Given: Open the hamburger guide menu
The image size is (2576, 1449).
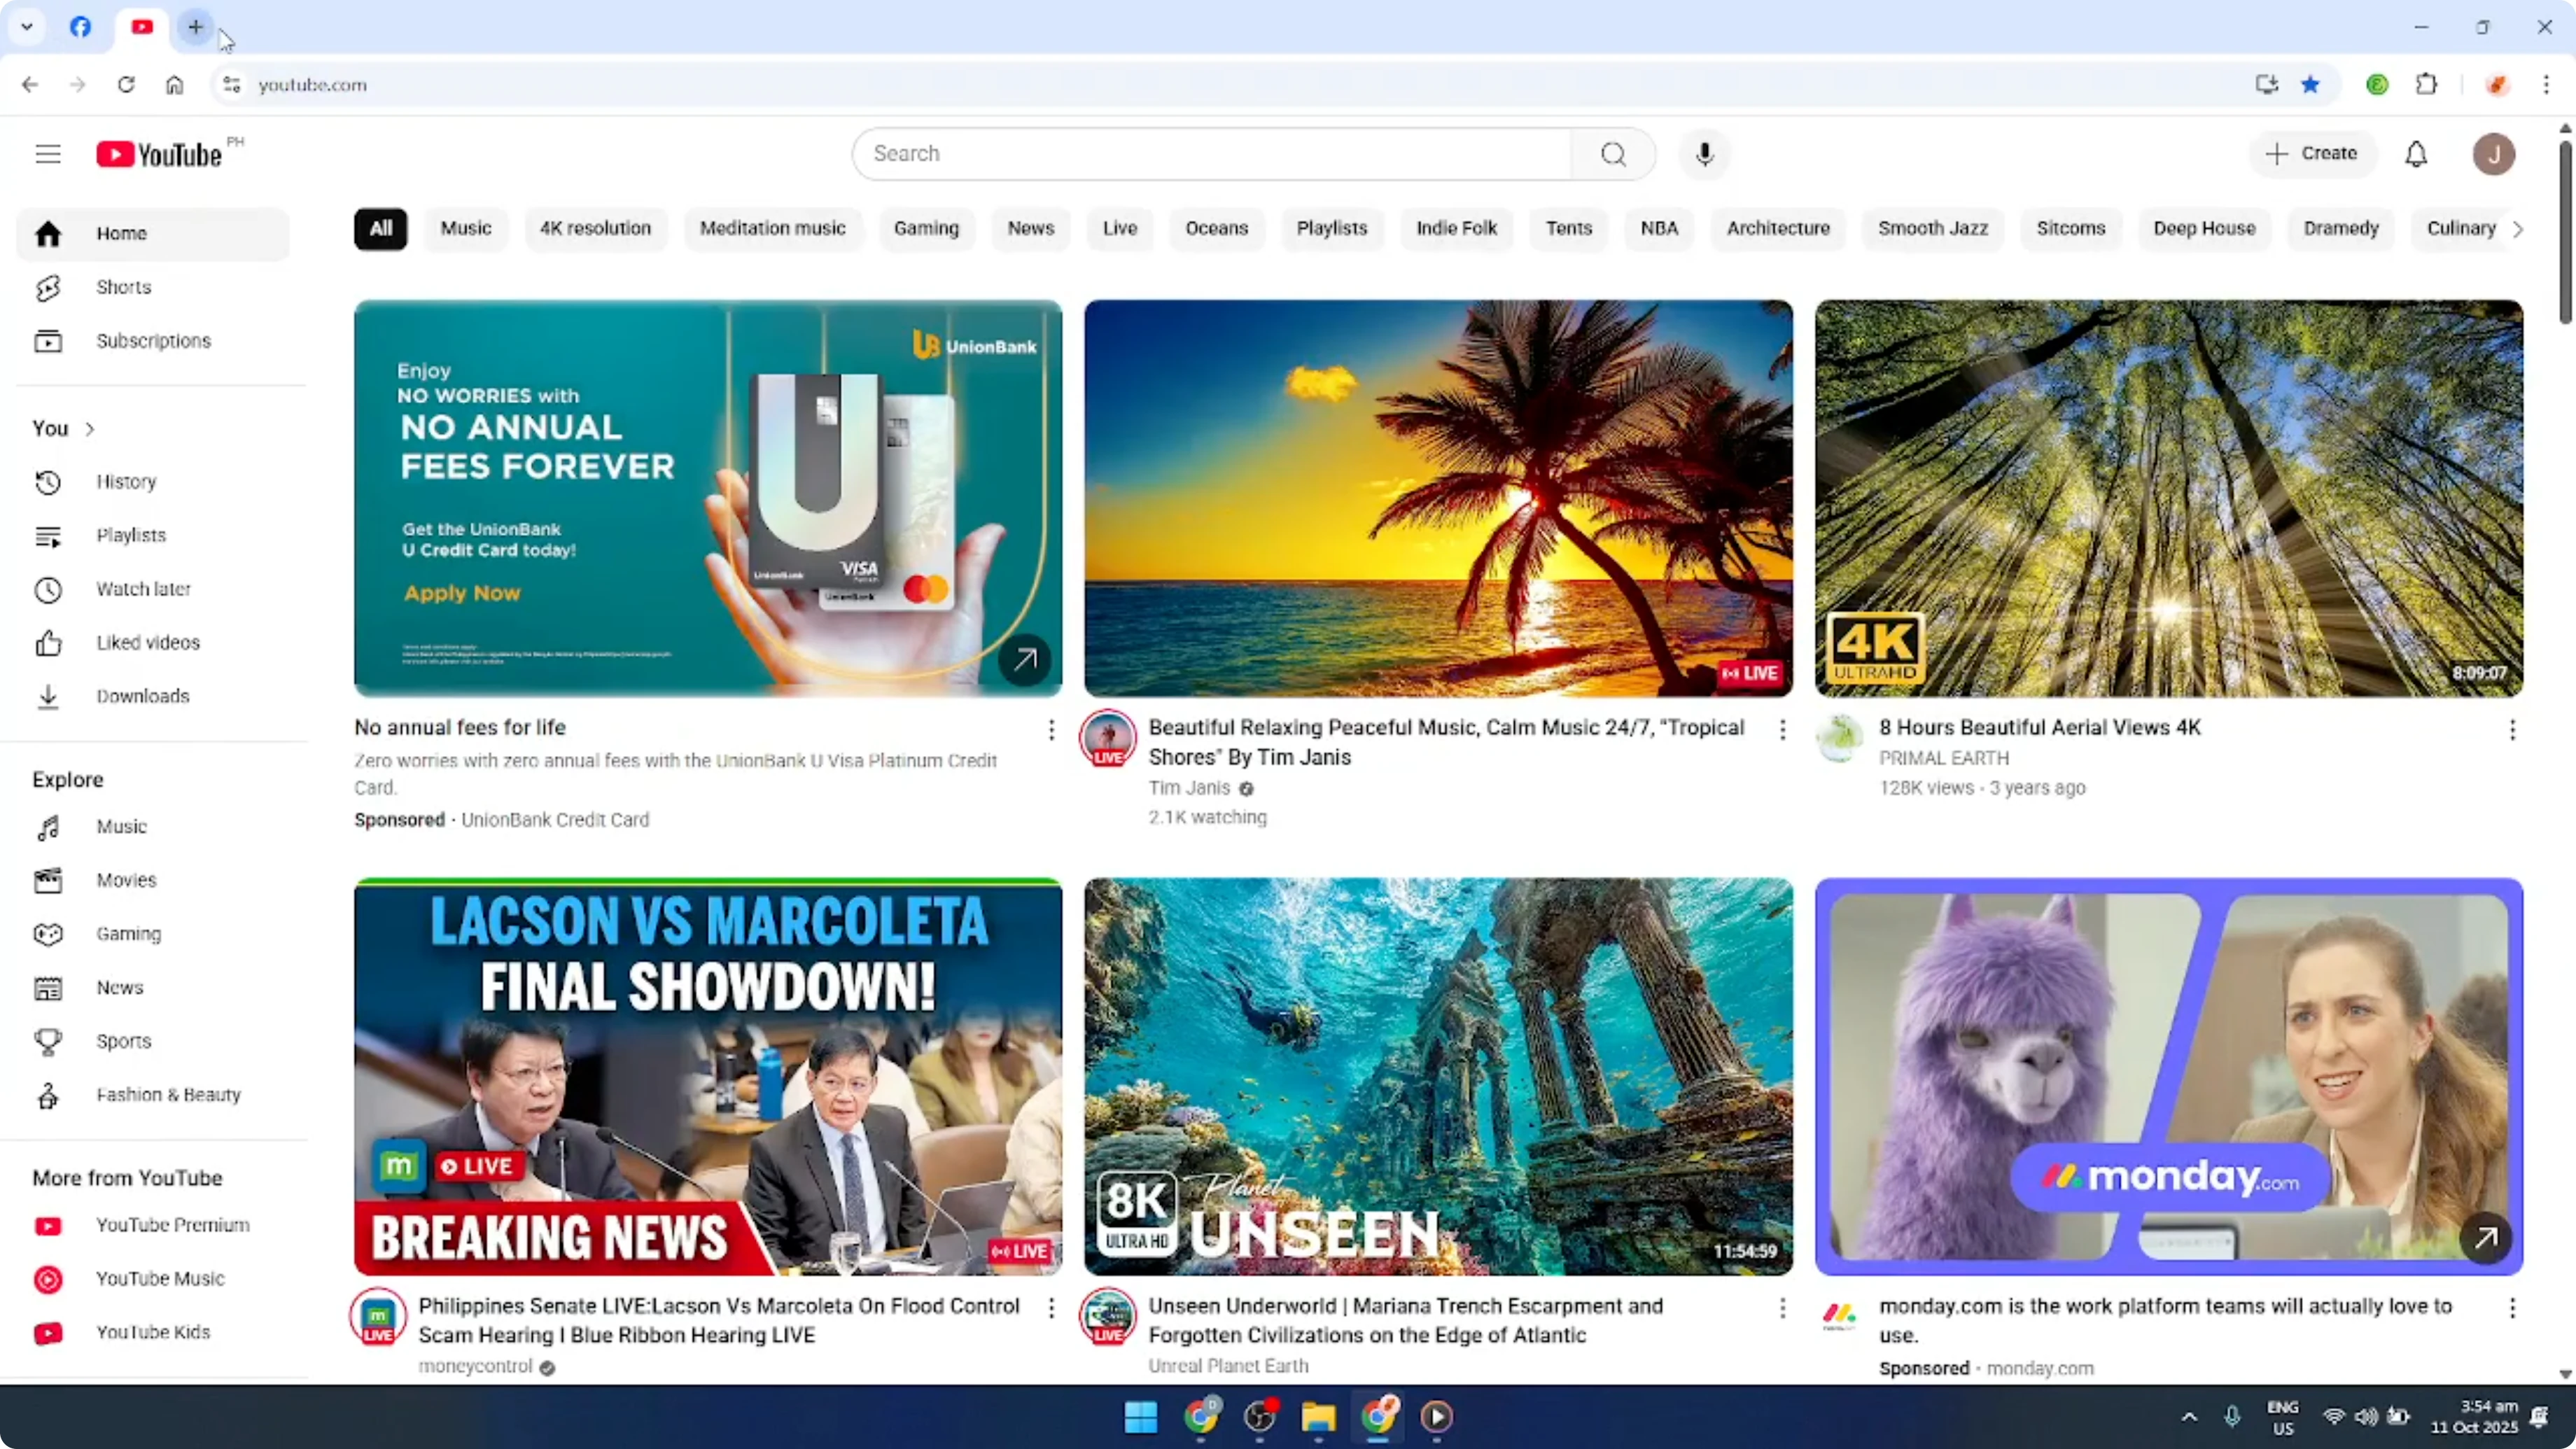Looking at the screenshot, I should click(x=48, y=154).
